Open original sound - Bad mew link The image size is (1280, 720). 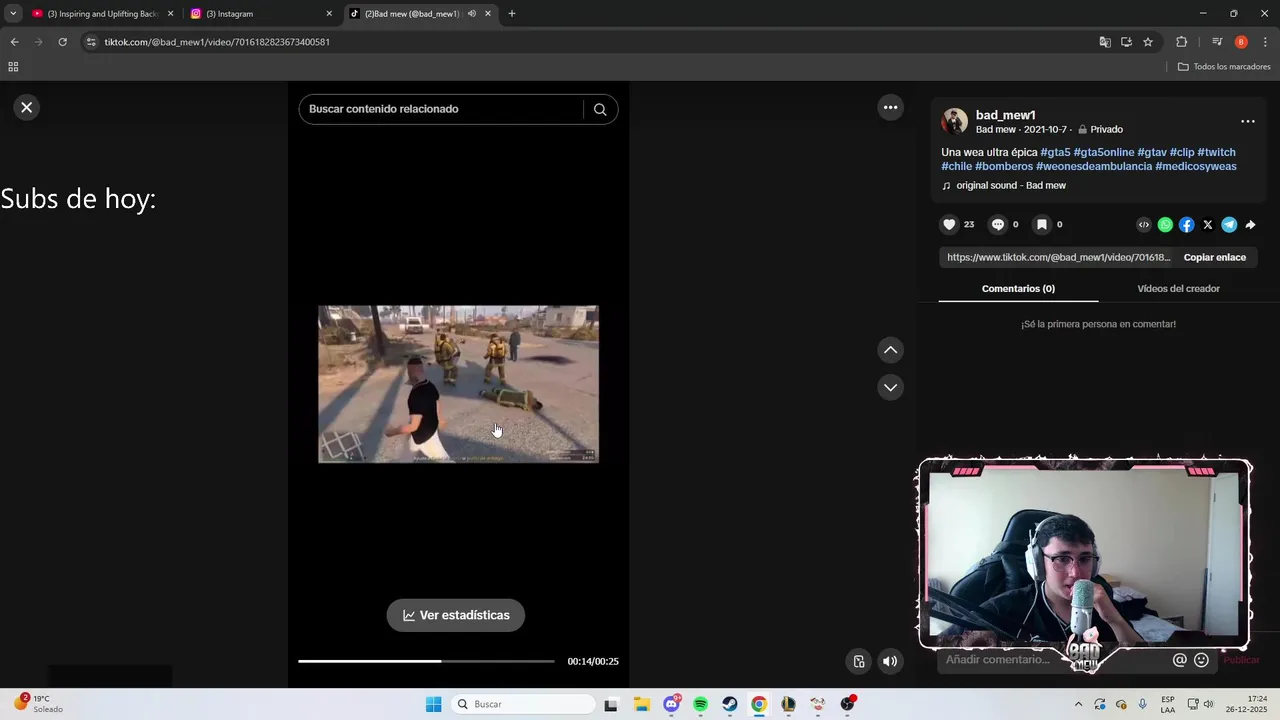click(x=1011, y=186)
